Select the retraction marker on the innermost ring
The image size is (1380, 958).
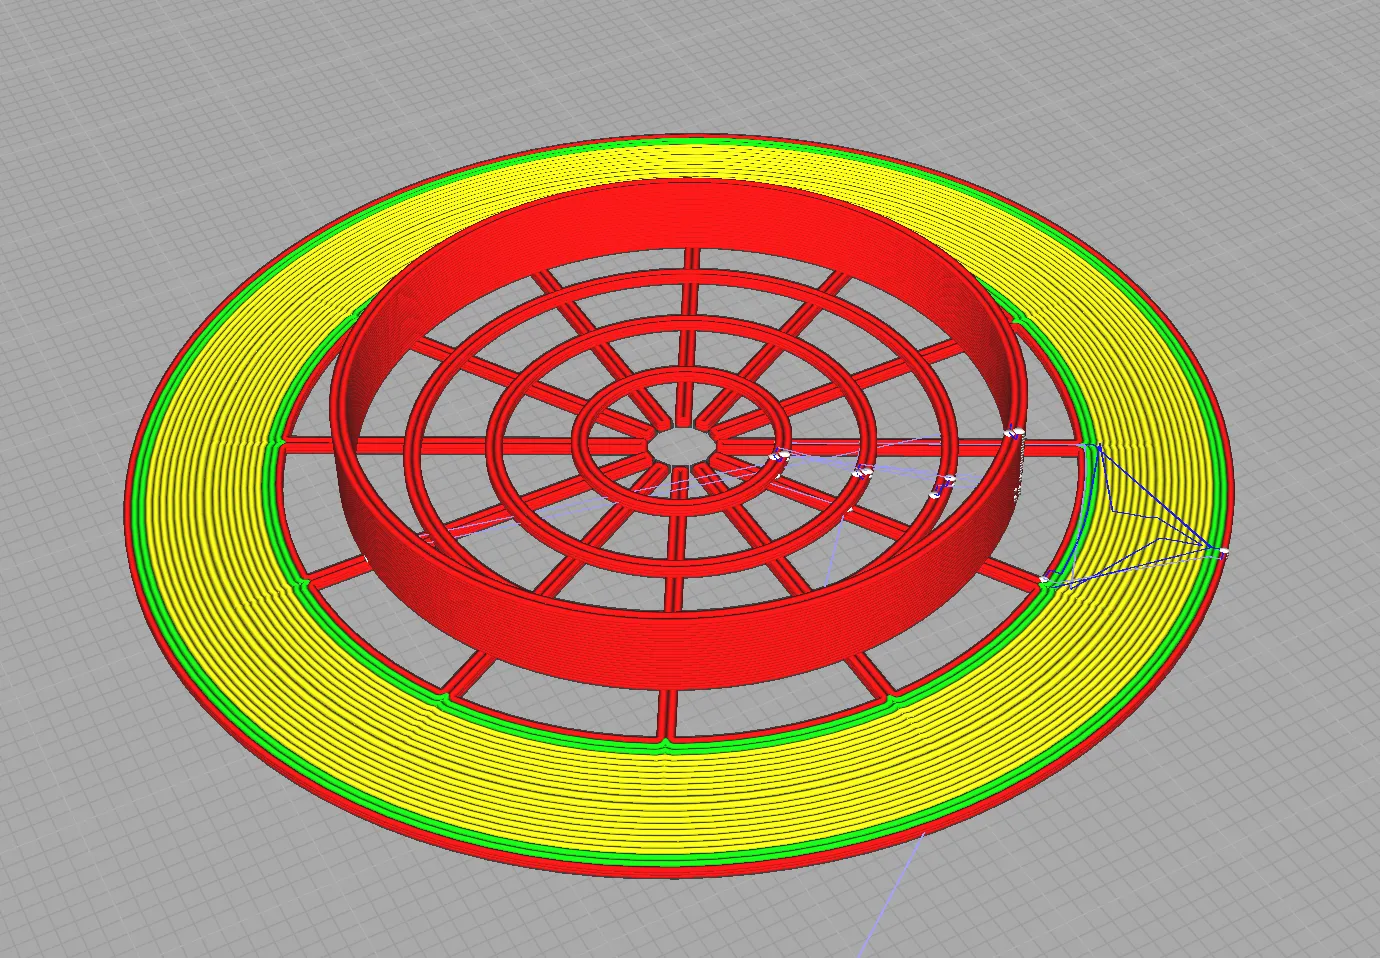click(782, 456)
